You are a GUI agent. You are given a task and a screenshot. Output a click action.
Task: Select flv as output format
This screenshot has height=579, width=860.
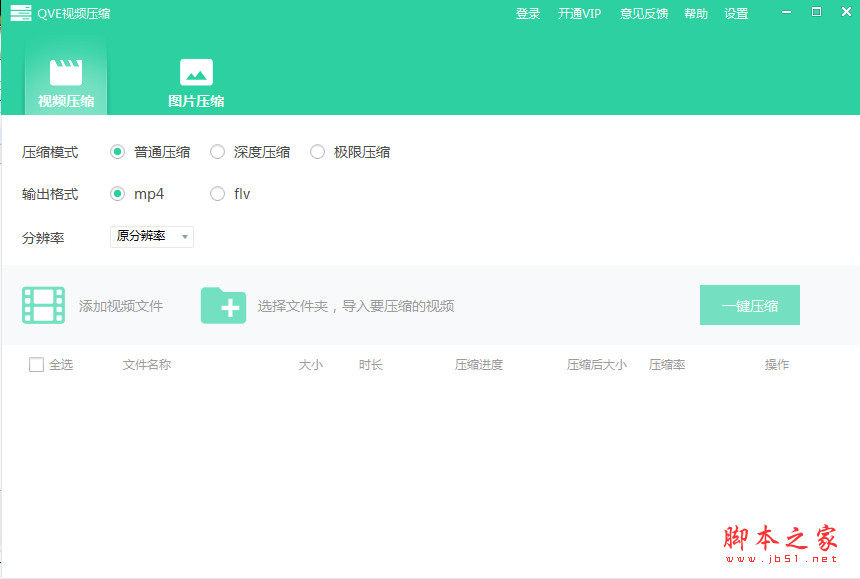217,194
